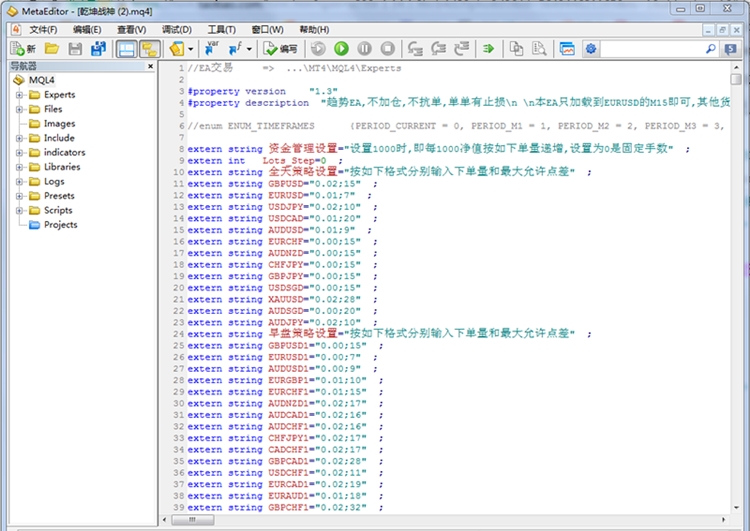Click the 早盘策略设置 code line
This screenshot has height=531, width=750.
point(389,334)
